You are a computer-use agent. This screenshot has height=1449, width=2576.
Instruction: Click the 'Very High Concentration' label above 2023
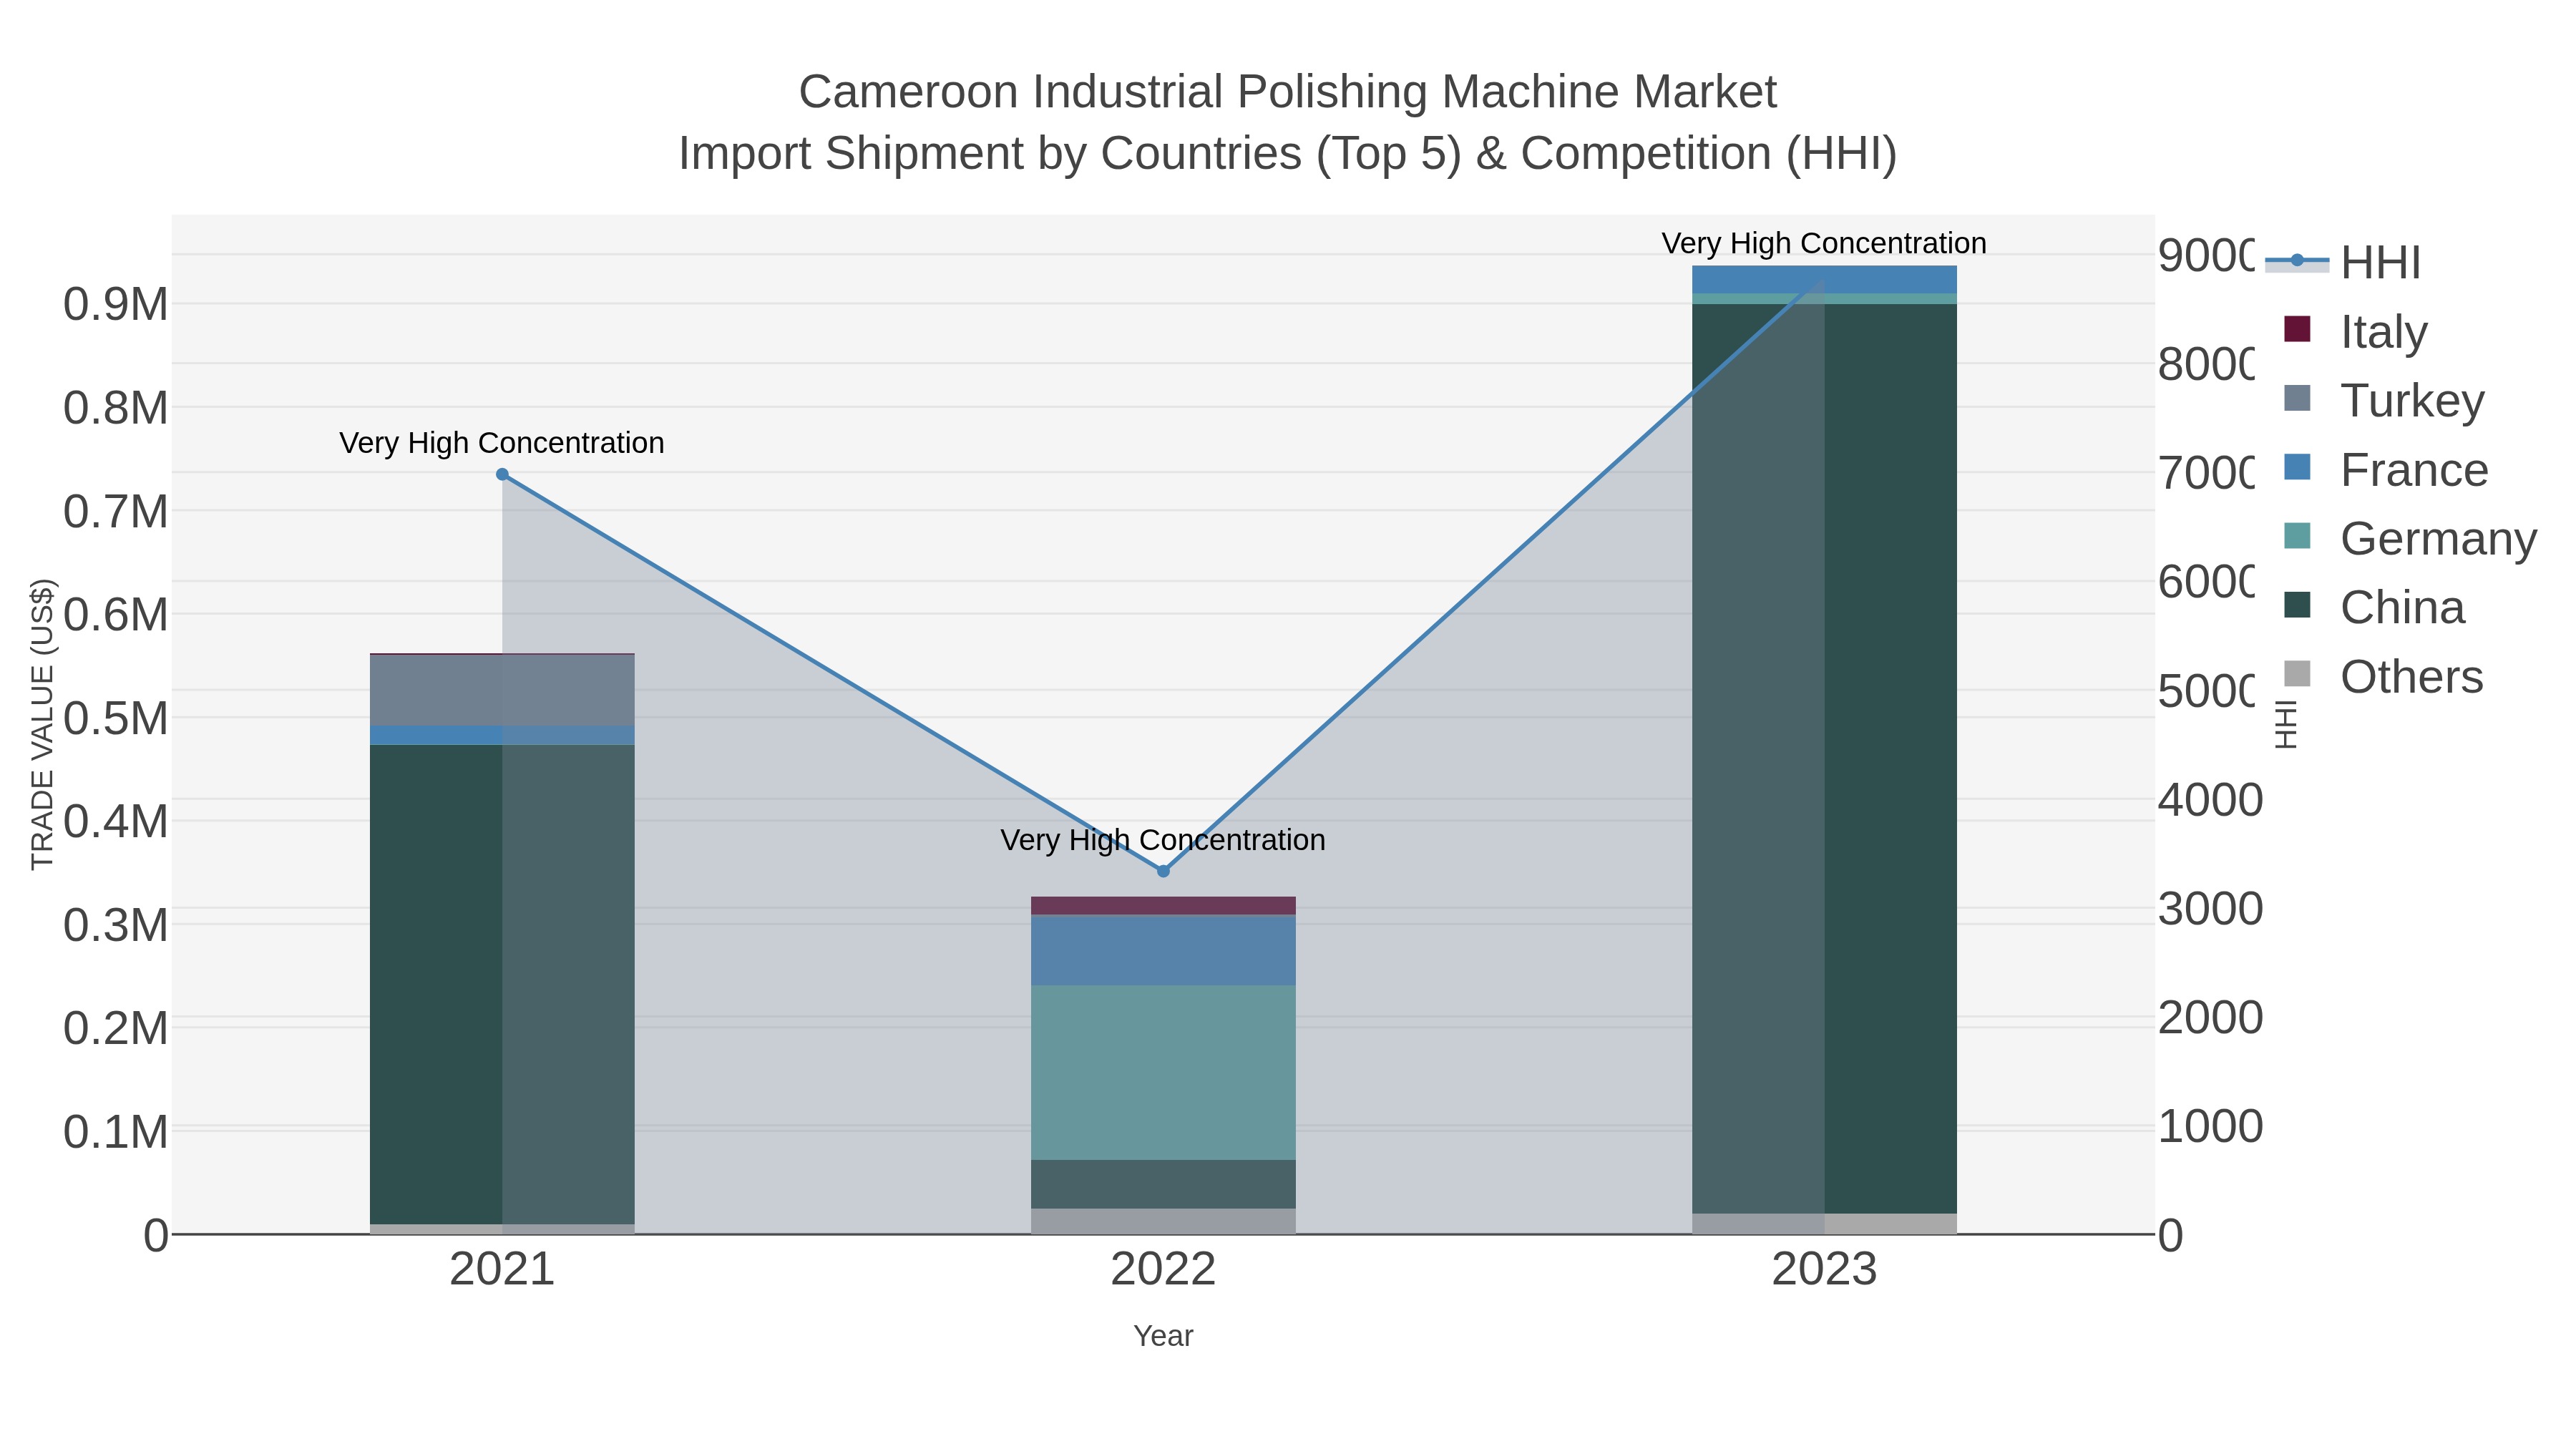[x=1824, y=243]
